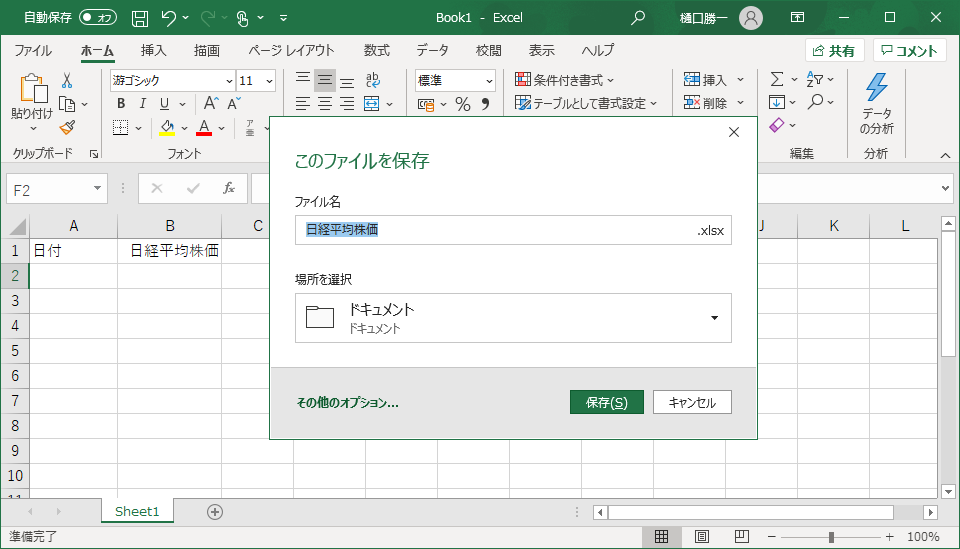Open the 挿入 ribbon tab

click(x=153, y=50)
